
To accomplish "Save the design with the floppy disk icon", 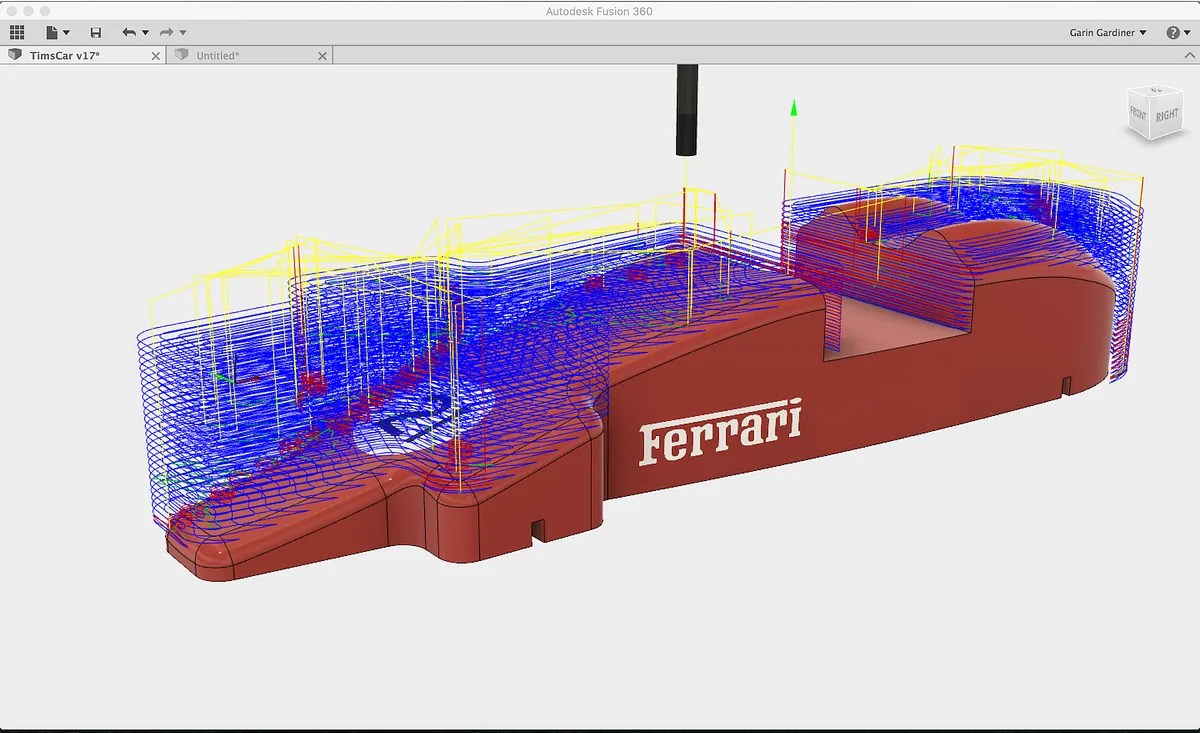I will pyautogui.click(x=95, y=33).
